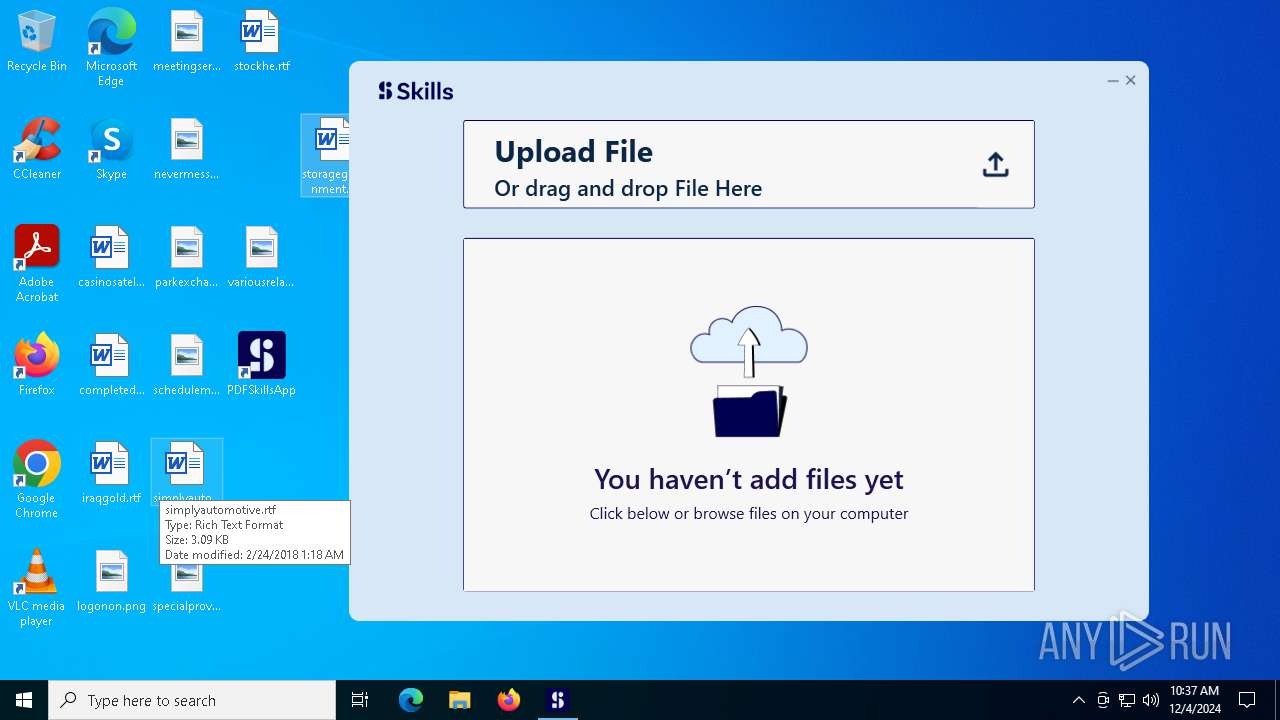The height and width of the screenshot is (720, 1280).
Task: Open the taskbar clock showing 10:37 AM
Action: 1194,700
